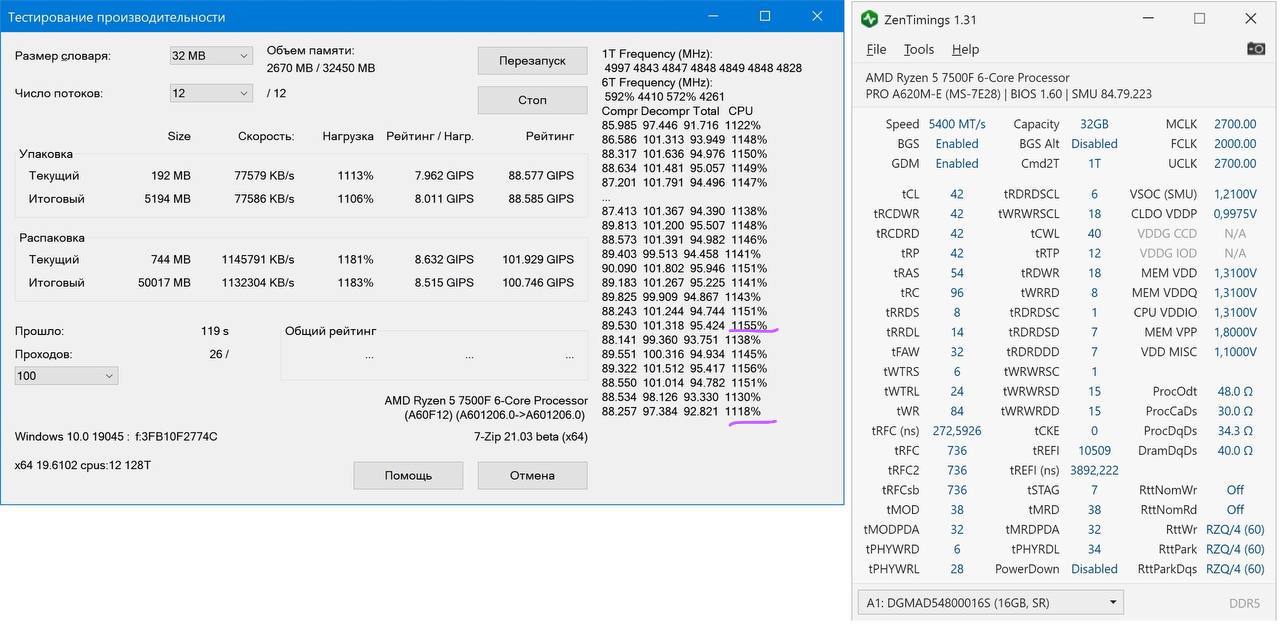
Task: Open the File menu in ZenTimings
Action: point(876,49)
